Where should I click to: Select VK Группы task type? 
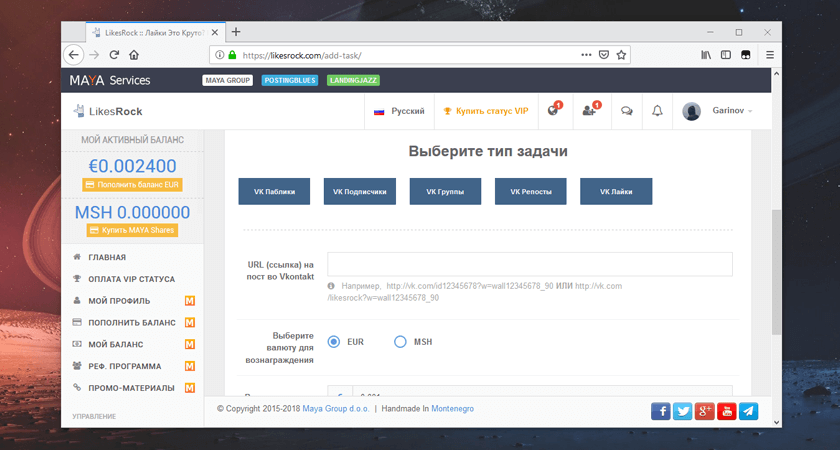click(x=445, y=191)
